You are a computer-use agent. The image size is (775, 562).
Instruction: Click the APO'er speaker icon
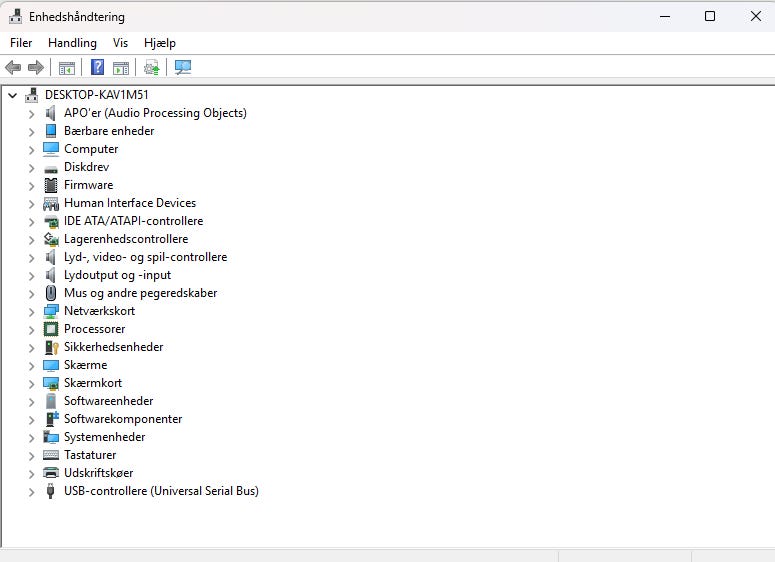tap(50, 113)
